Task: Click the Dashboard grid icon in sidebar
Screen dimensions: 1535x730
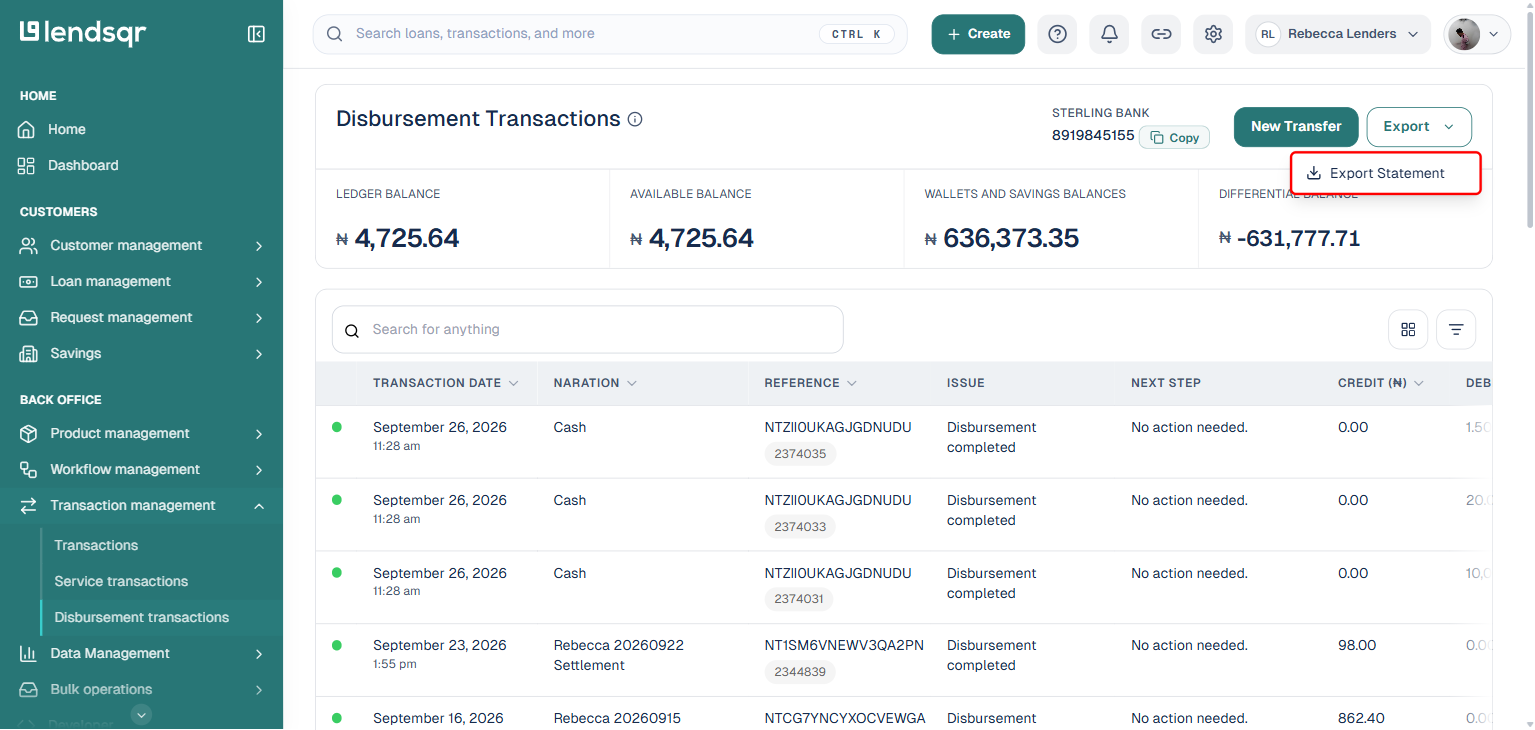Action: coord(27,165)
